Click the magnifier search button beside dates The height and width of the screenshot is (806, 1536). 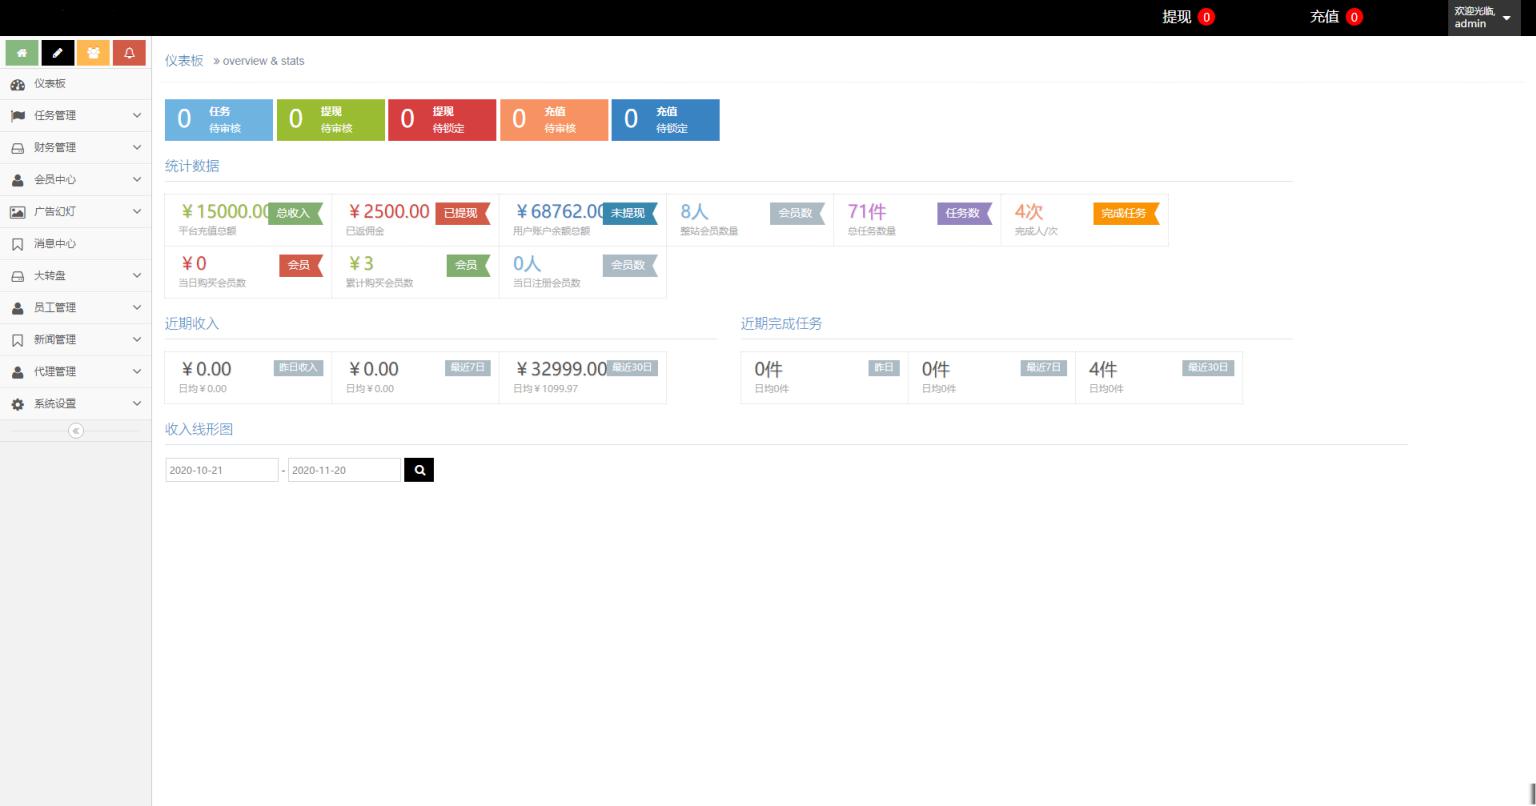[419, 470]
